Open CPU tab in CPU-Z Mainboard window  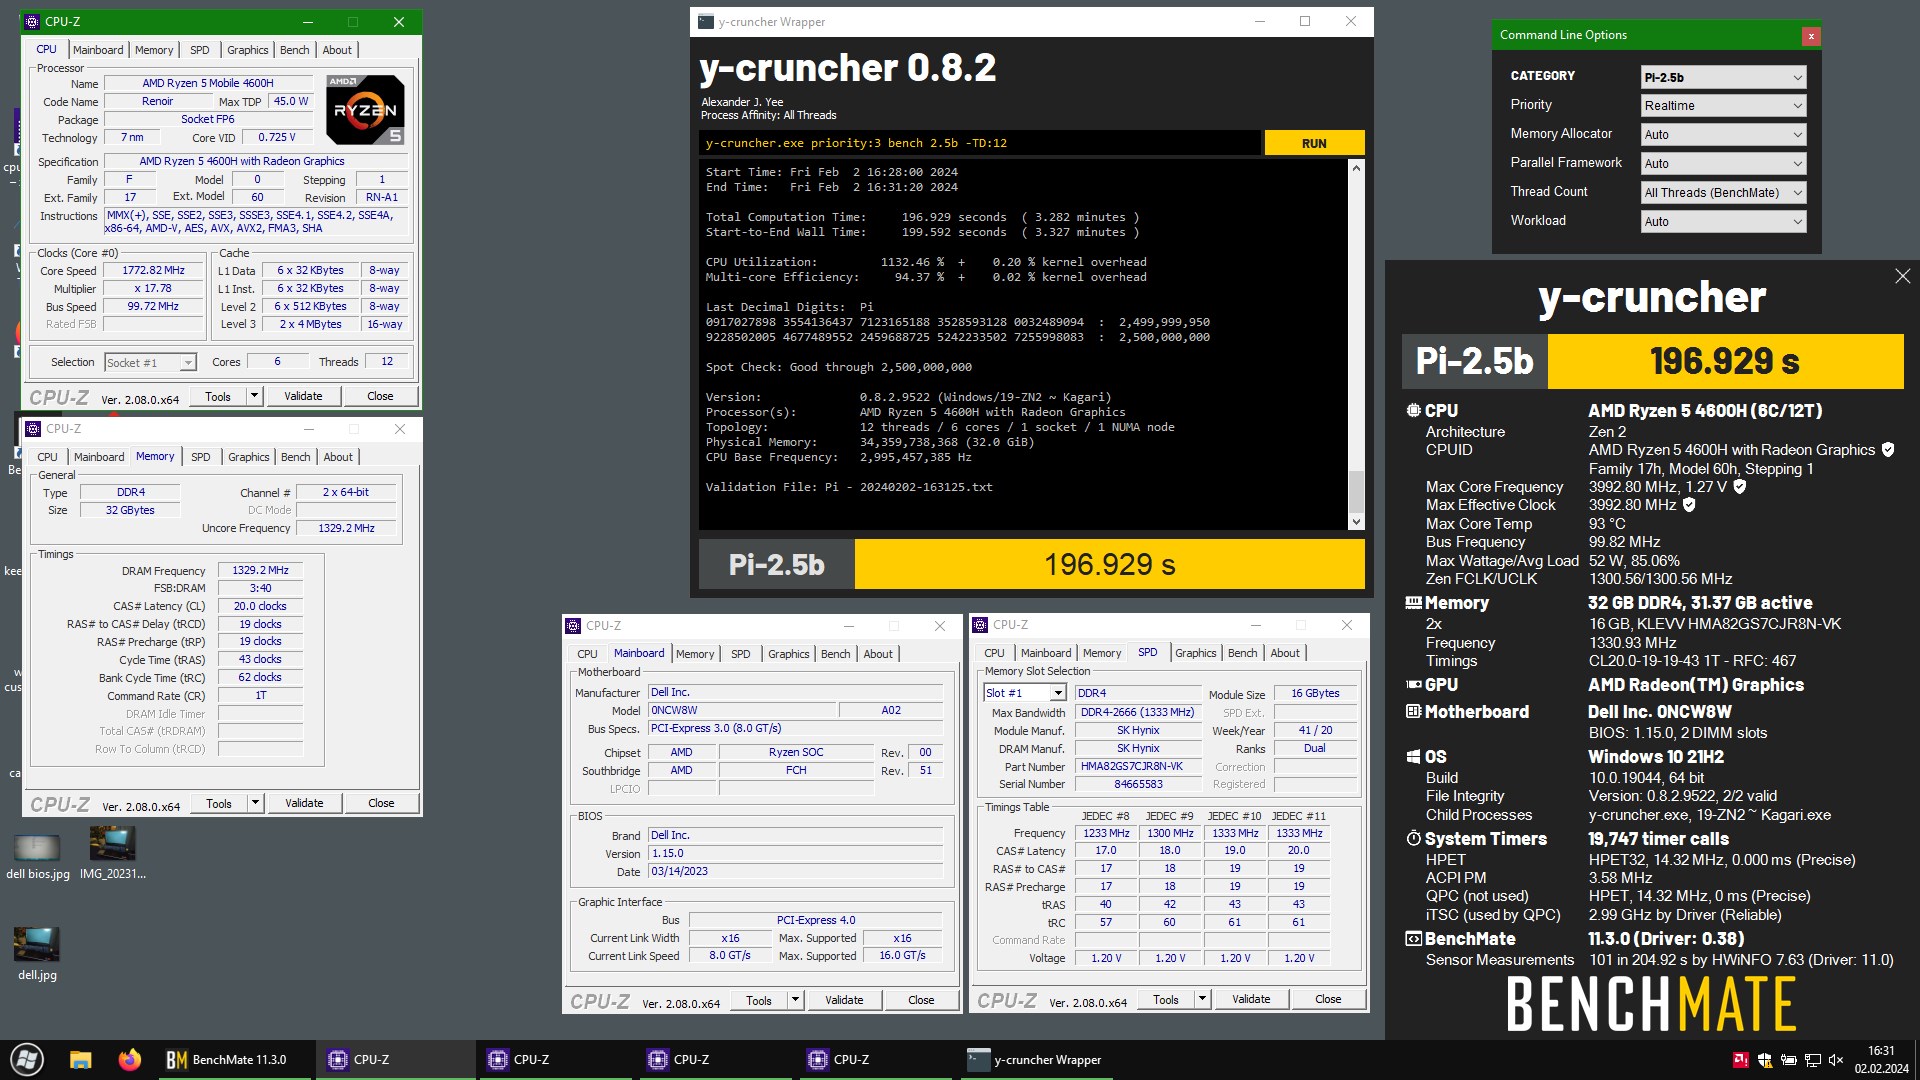pos(587,654)
